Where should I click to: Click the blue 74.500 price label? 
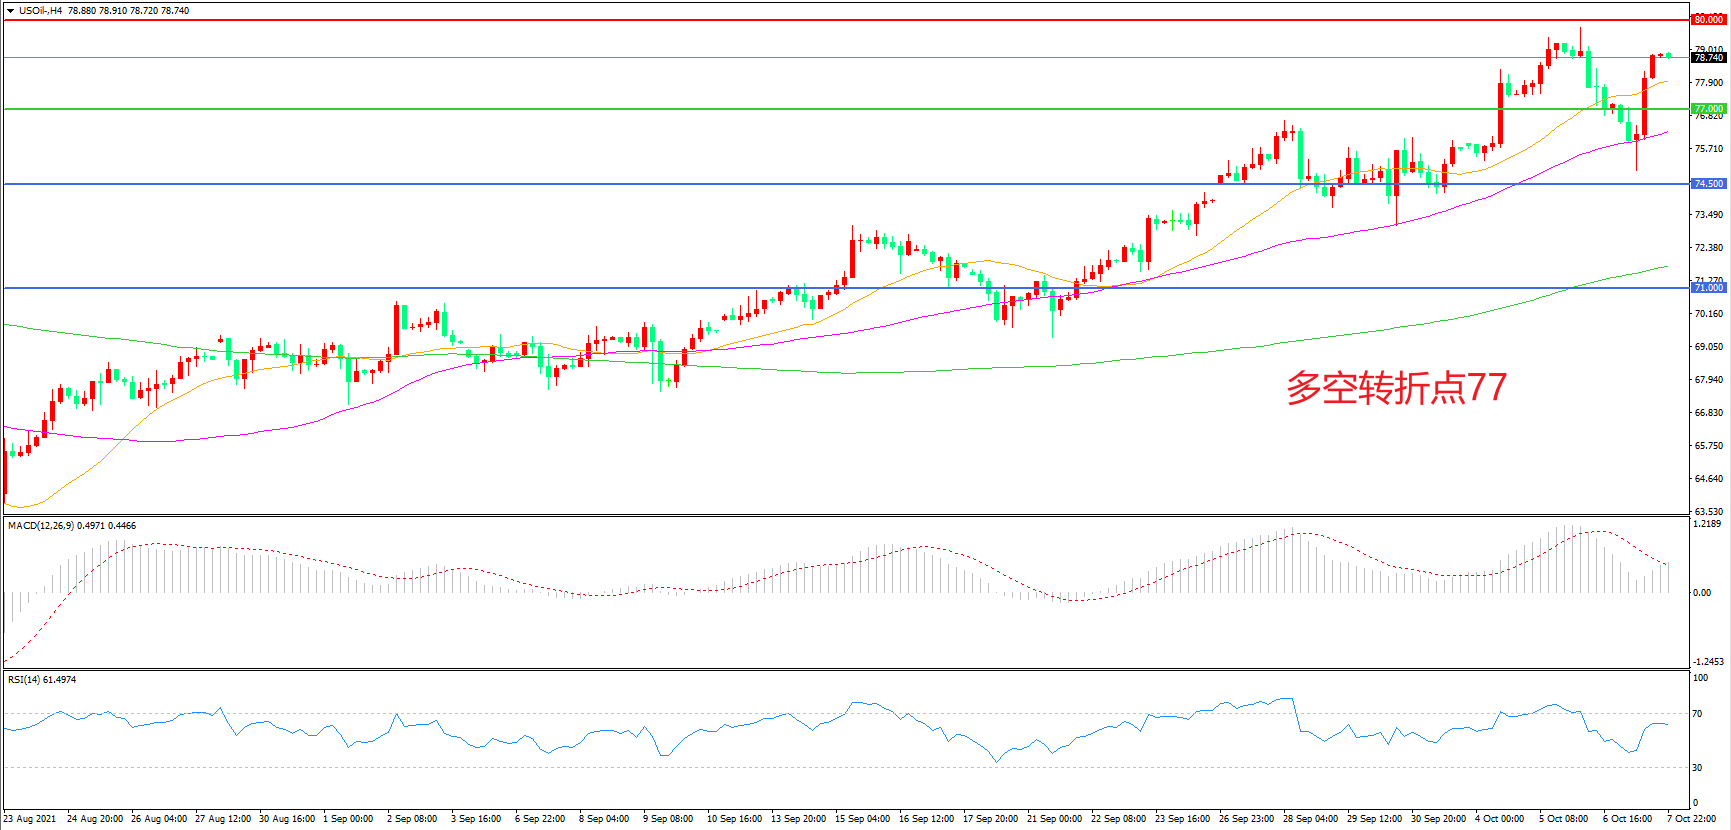(x=1708, y=184)
